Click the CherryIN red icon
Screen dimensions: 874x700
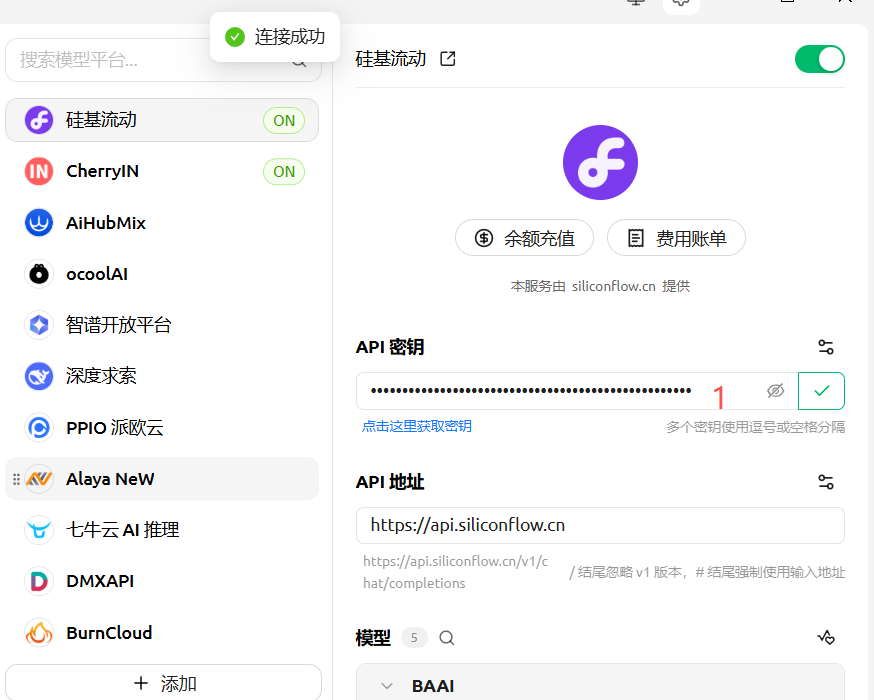tap(39, 172)
